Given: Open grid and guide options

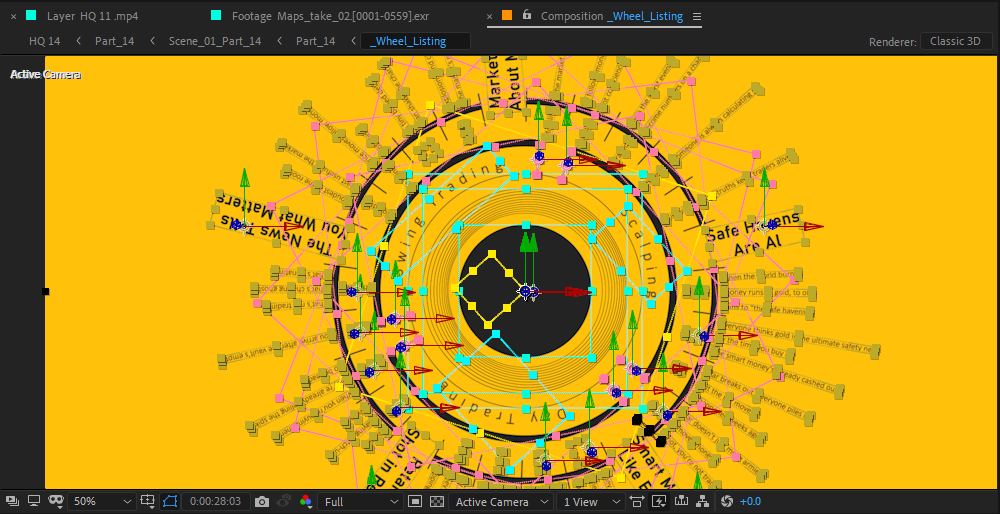Looking at the screenshot, I should tap(147, 501).
